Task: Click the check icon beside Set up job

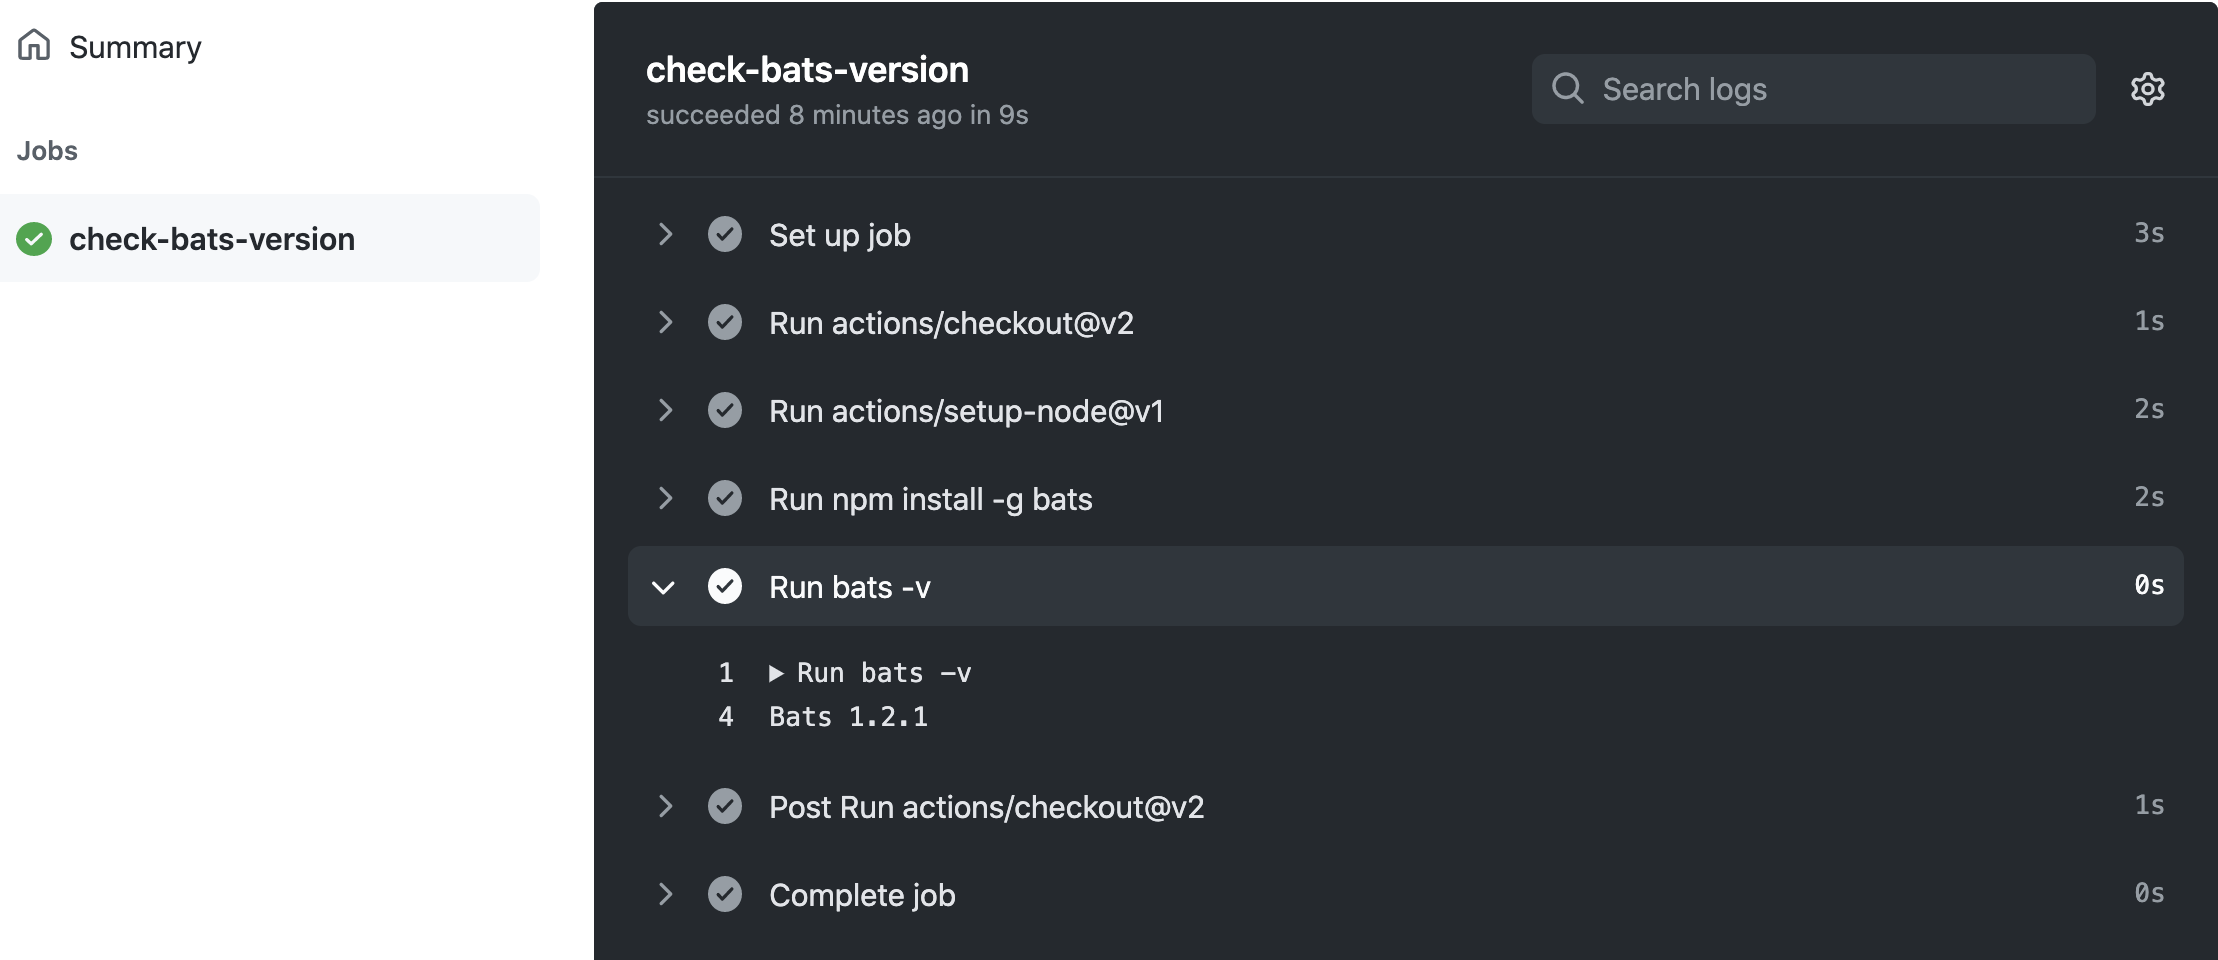Action: point(724,234)
